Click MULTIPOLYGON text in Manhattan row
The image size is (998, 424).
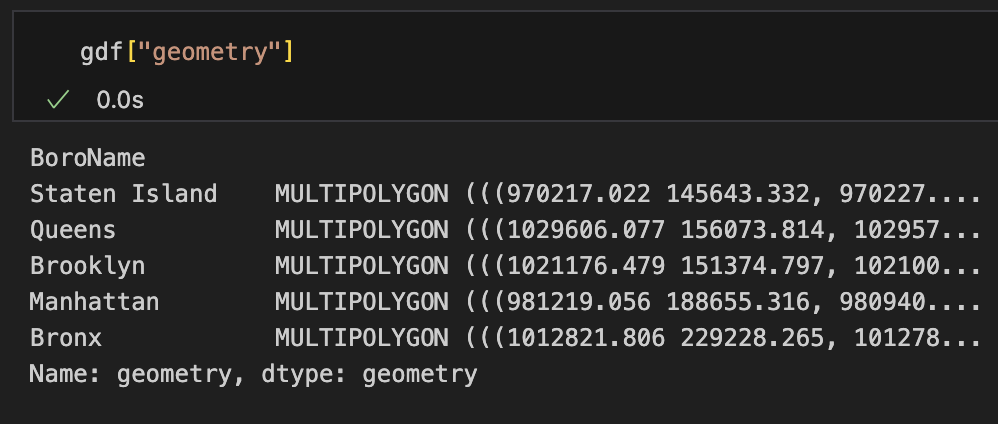pos(361,302)
